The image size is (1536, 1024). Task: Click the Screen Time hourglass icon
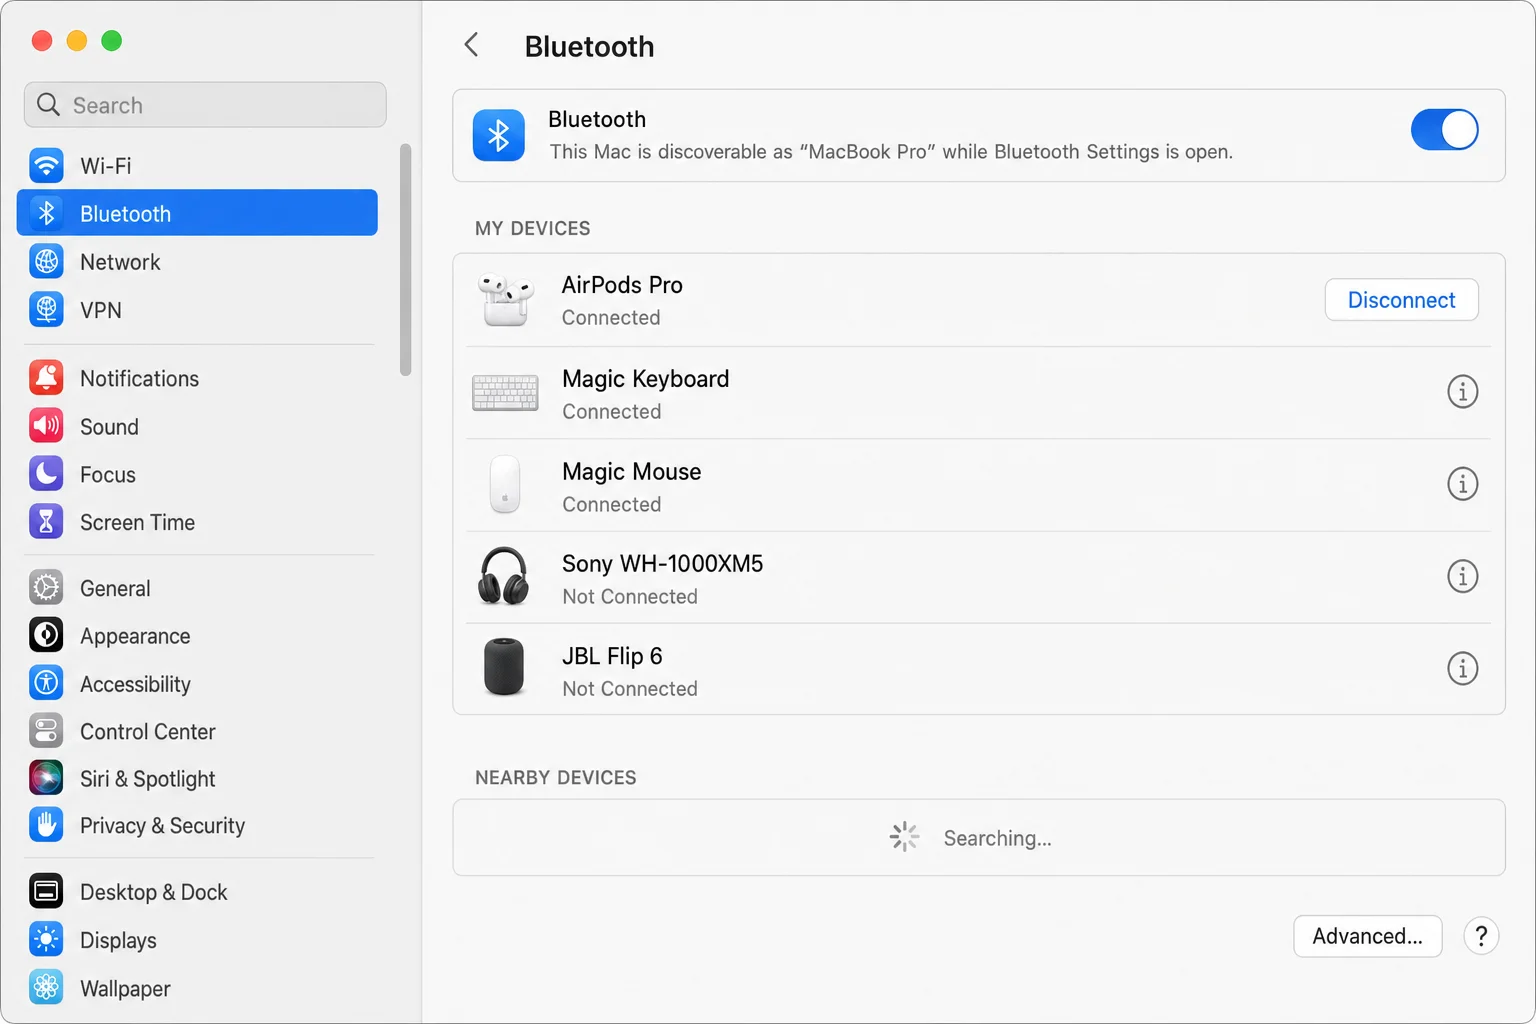46,522
